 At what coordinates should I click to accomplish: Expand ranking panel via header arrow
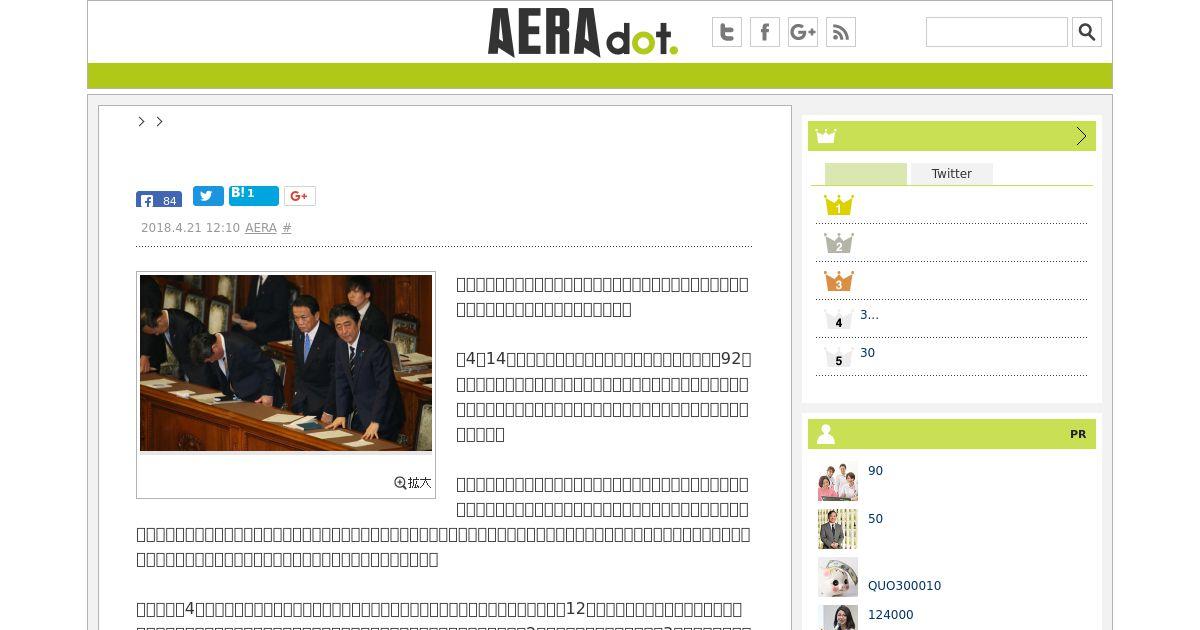tap(1081, 136)
